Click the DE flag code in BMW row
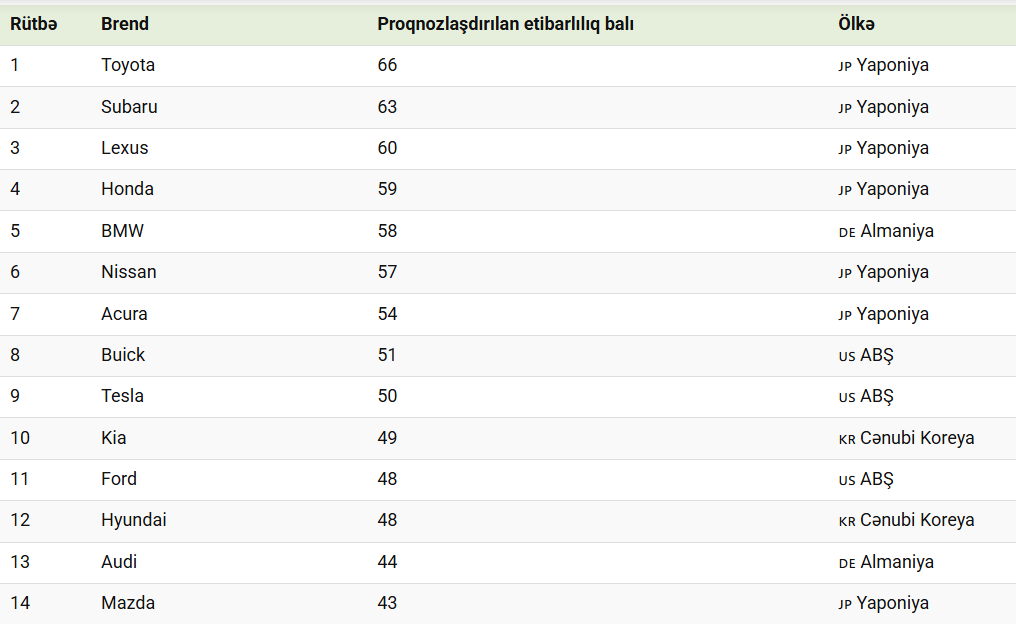This screenshot has width=1016, height=636. coord(847,233)
